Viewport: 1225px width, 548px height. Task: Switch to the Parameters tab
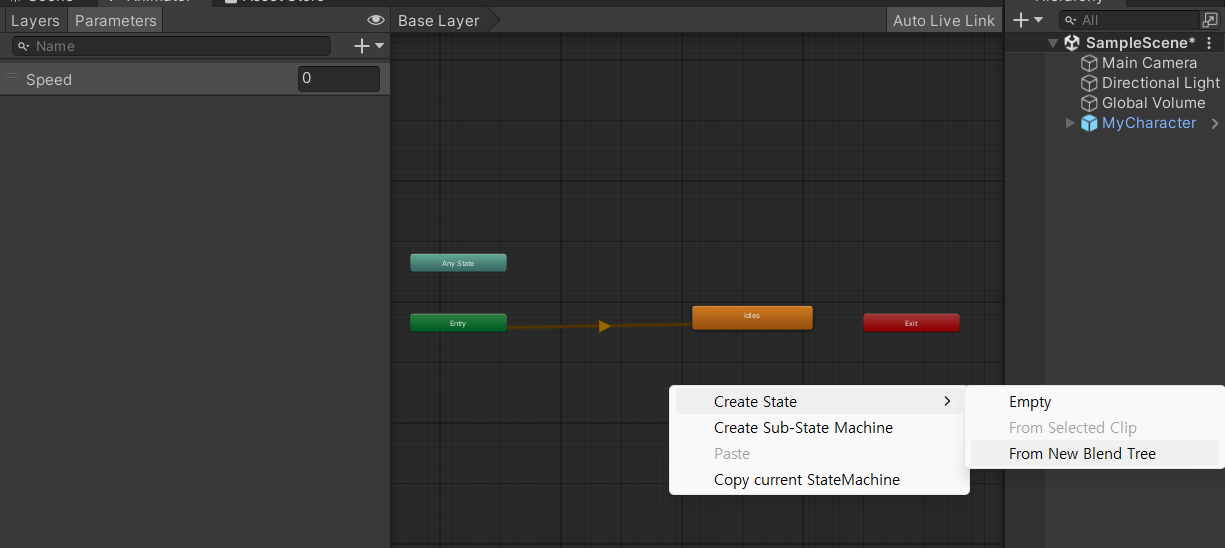pos(115,20)
